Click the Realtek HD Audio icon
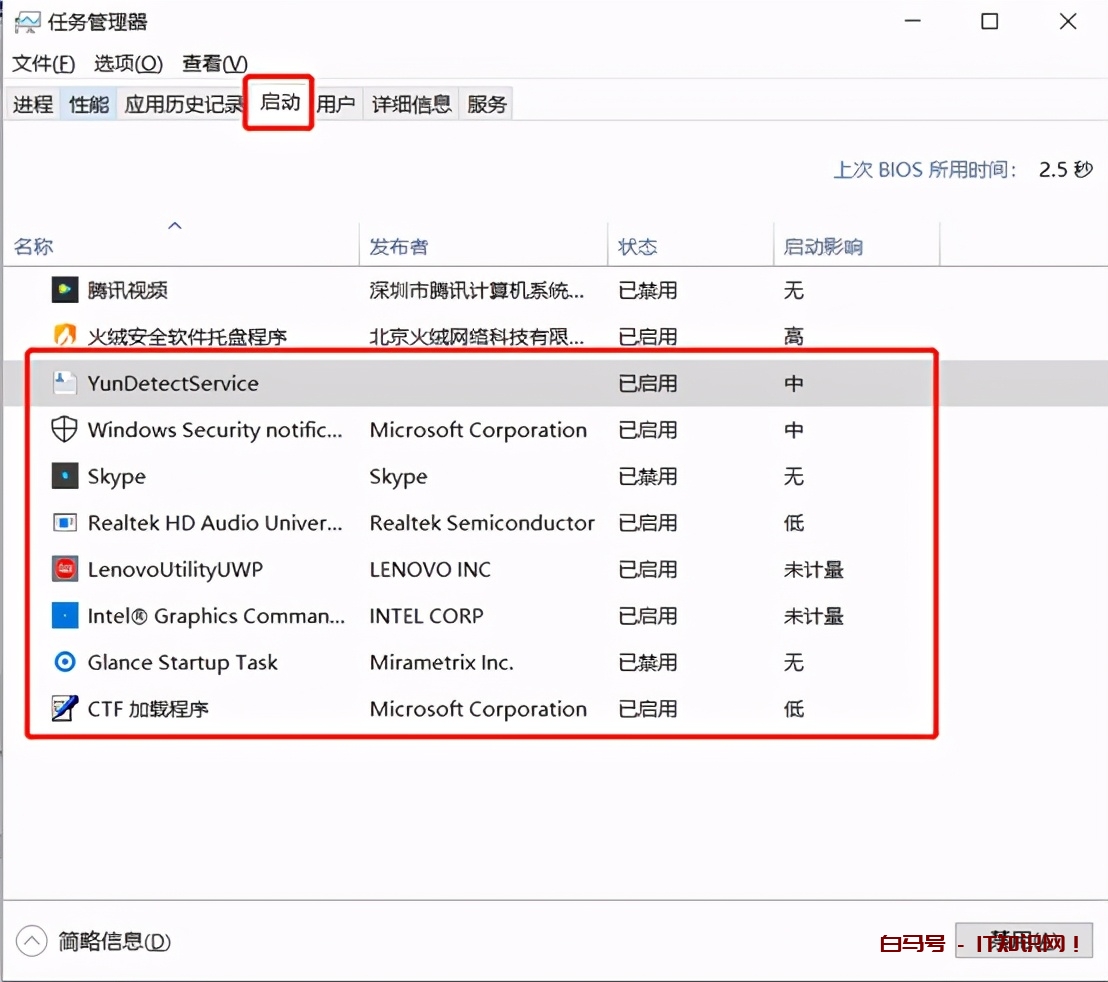This screenshot has height=982, width=1108. click(x=62, y=523)
